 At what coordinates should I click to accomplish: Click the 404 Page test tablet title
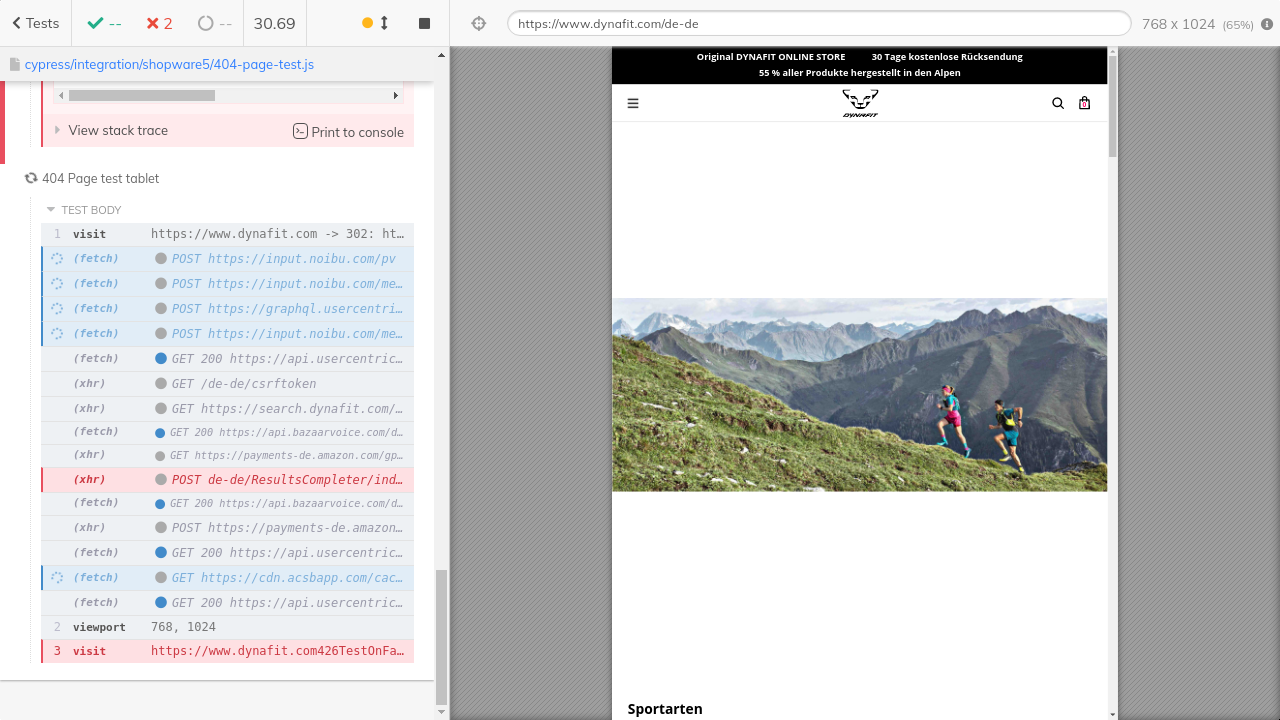(100, 178)
